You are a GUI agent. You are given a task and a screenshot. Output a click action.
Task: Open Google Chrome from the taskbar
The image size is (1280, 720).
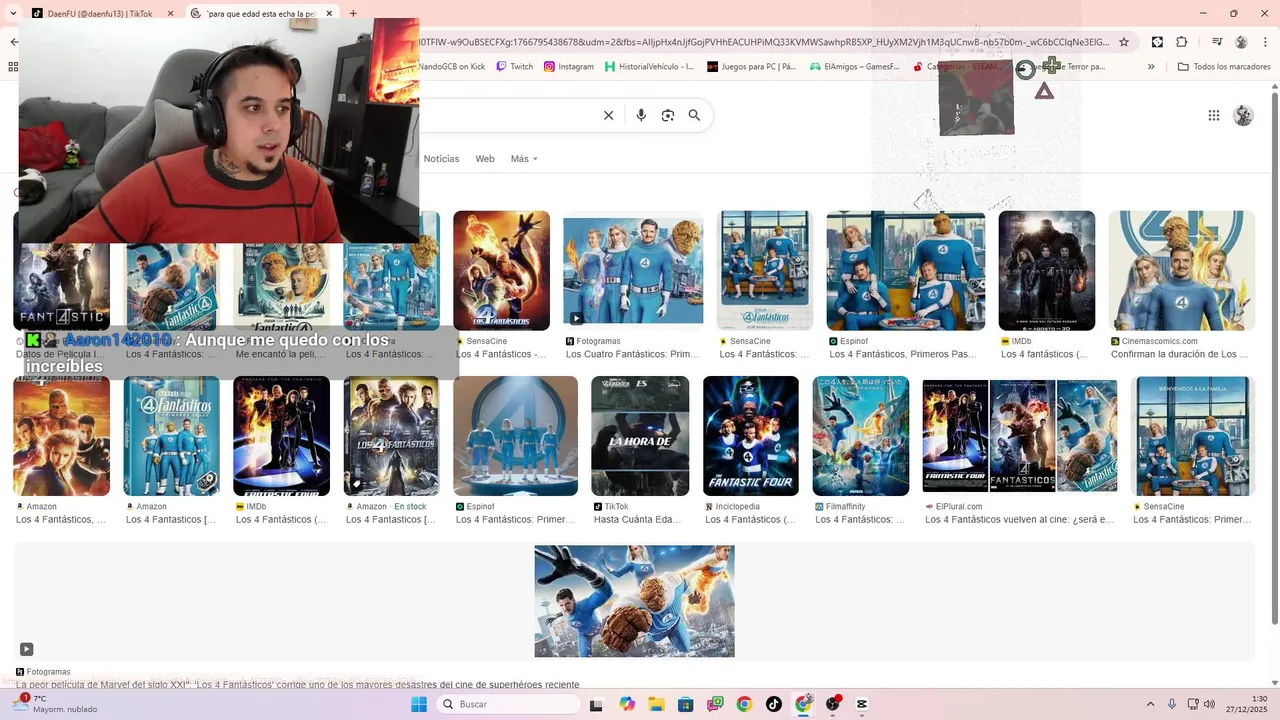(x=744, y=704)
